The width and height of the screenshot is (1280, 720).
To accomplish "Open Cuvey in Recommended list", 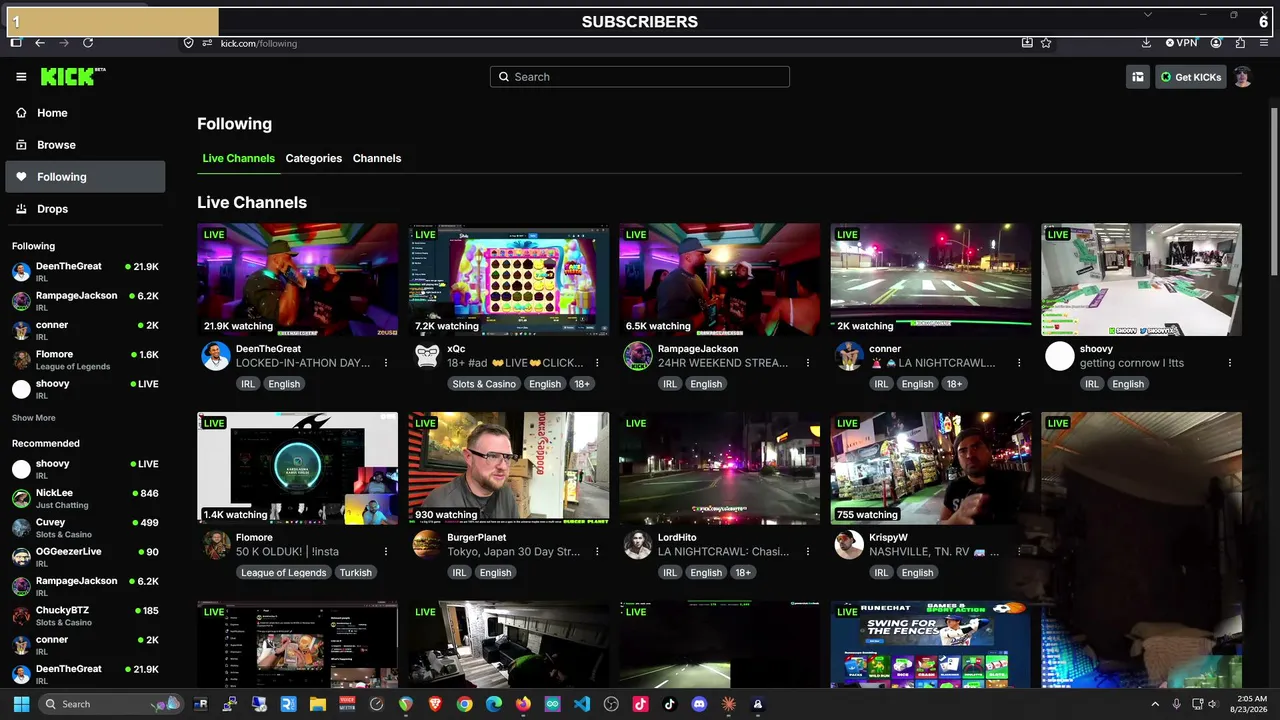I will point(85,527).
